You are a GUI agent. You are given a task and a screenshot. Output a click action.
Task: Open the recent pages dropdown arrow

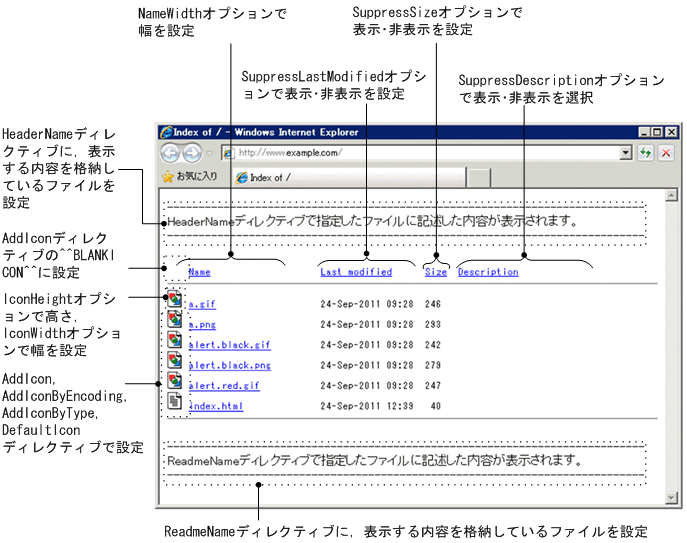pyautogui.click(x=209, y=153)
